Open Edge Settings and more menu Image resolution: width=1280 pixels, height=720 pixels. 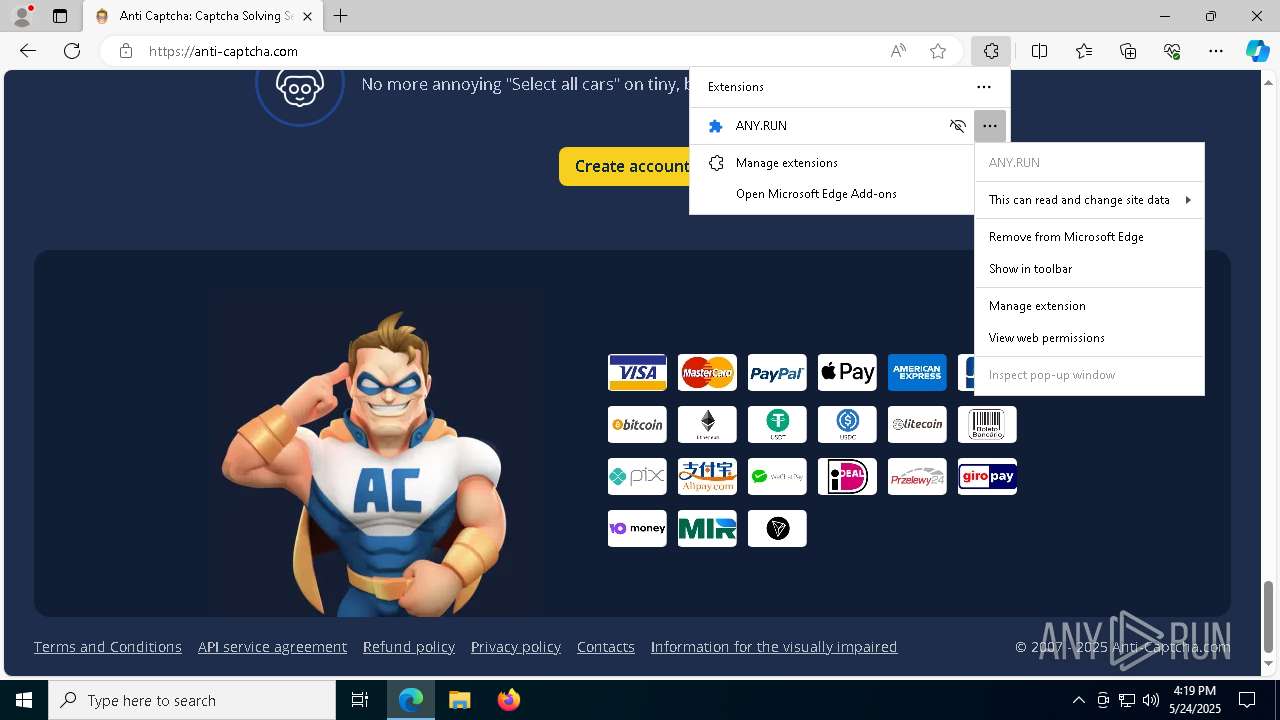(1216, 51)
